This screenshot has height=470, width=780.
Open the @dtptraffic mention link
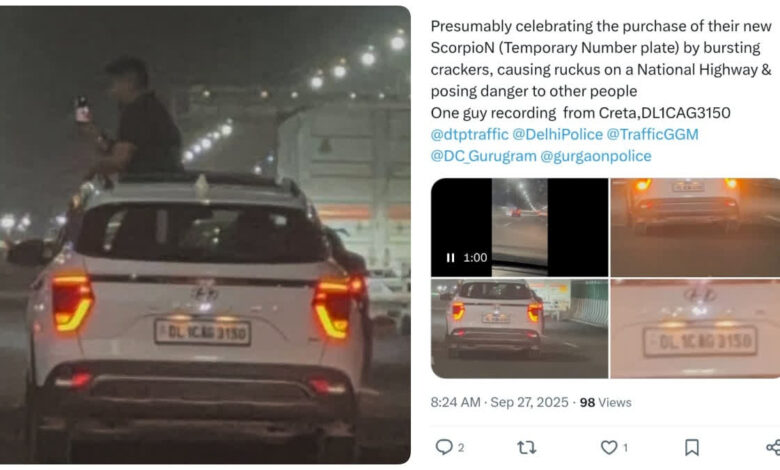click(x=469, y=134)
